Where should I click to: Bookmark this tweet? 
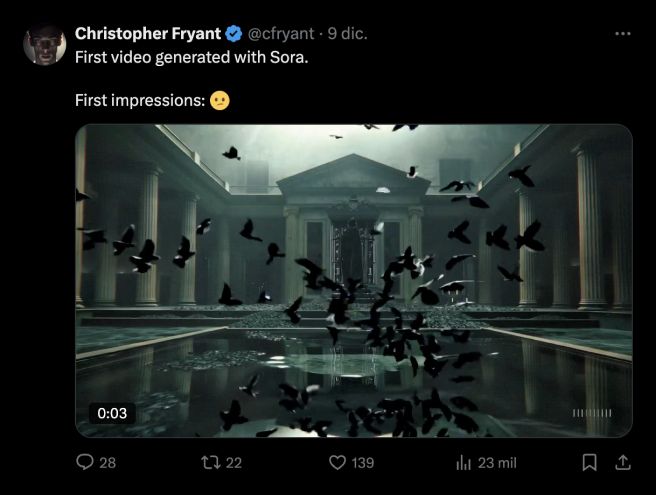point(590,462)
